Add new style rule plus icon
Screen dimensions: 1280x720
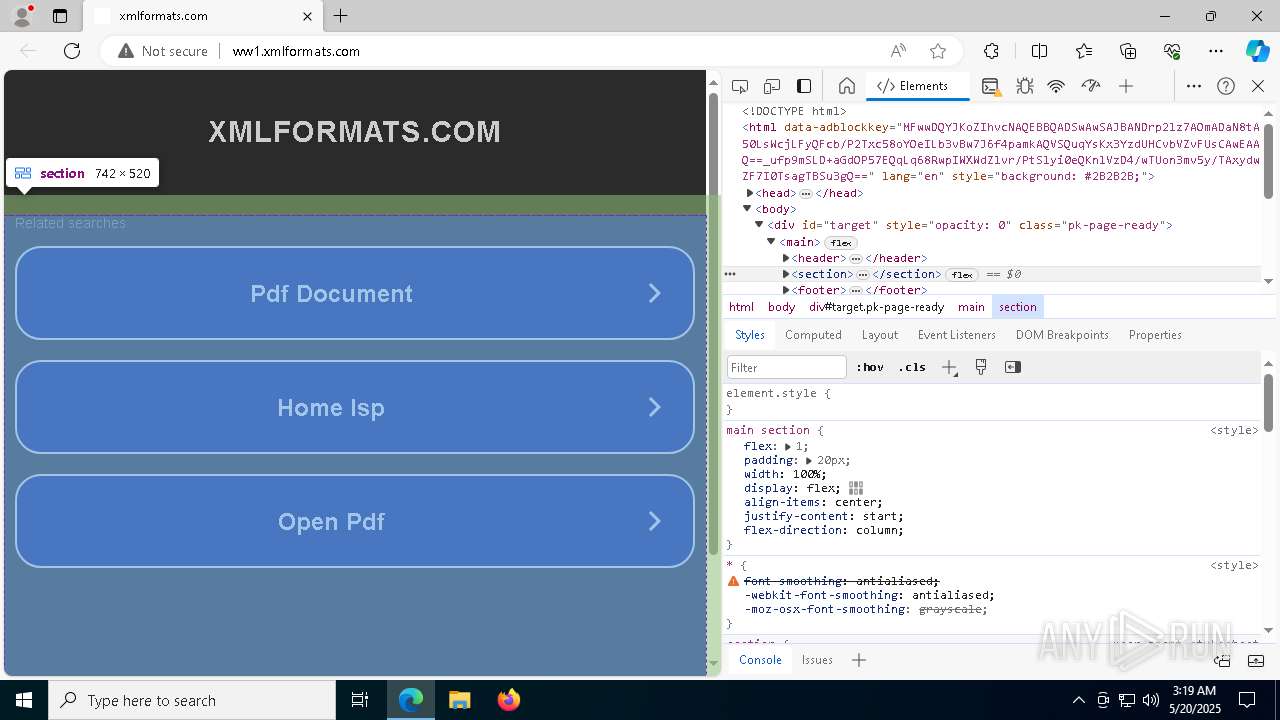click(949, 367)
